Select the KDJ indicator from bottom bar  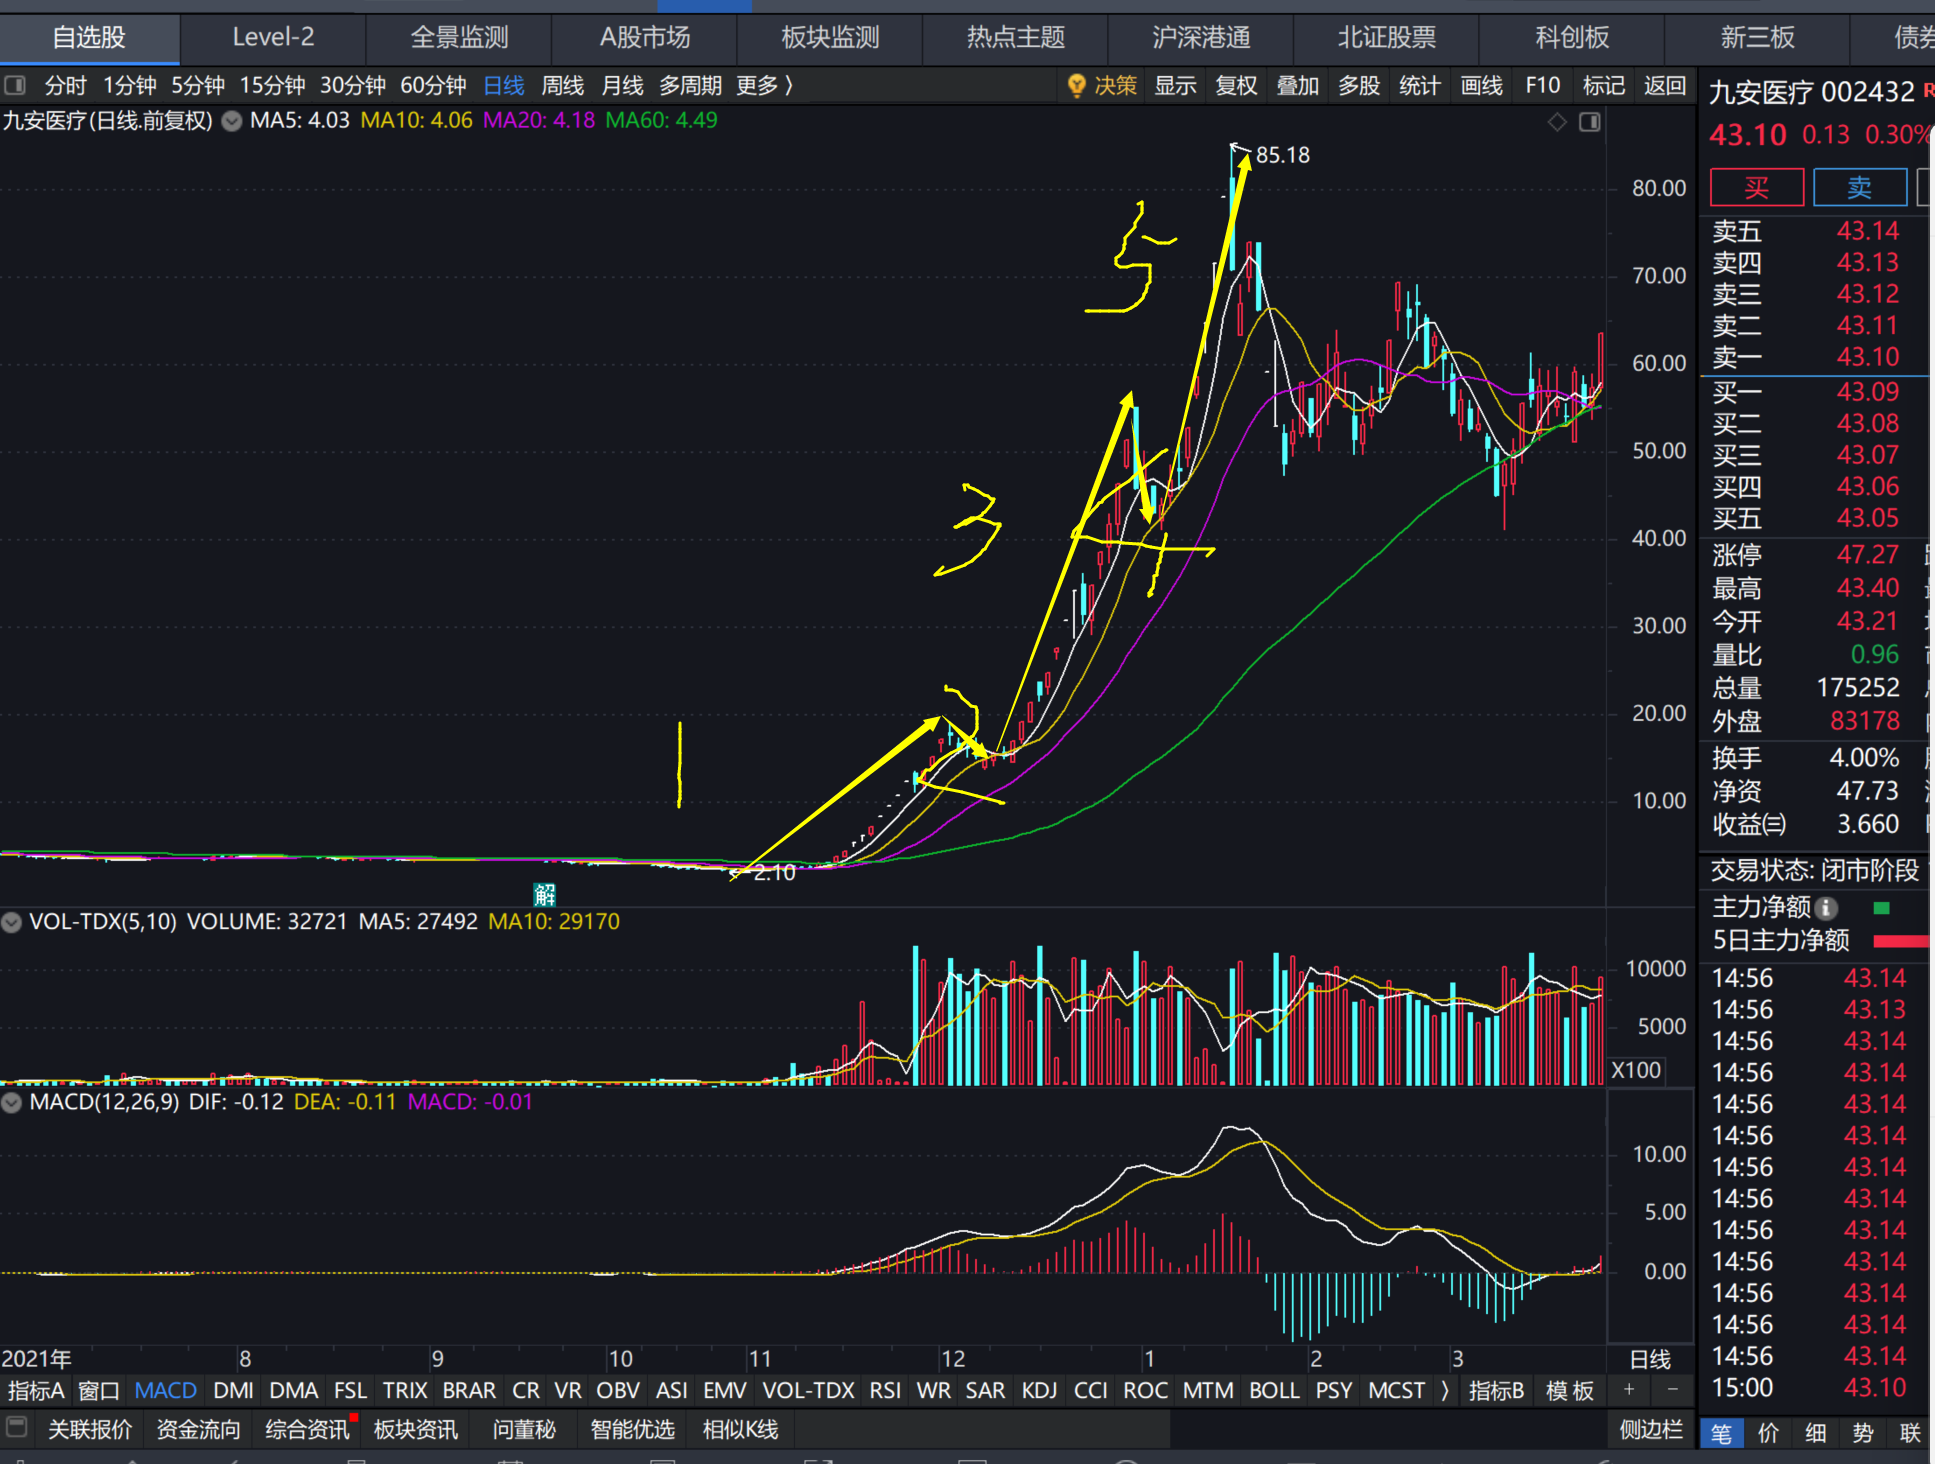tap(1039, 1390)
